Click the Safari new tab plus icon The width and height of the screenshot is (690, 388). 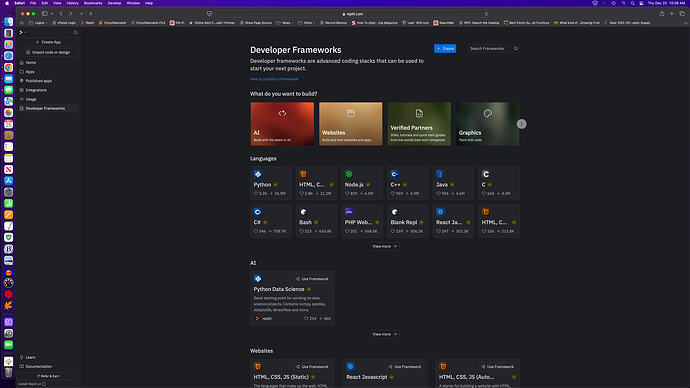click(x=672, y=14)
